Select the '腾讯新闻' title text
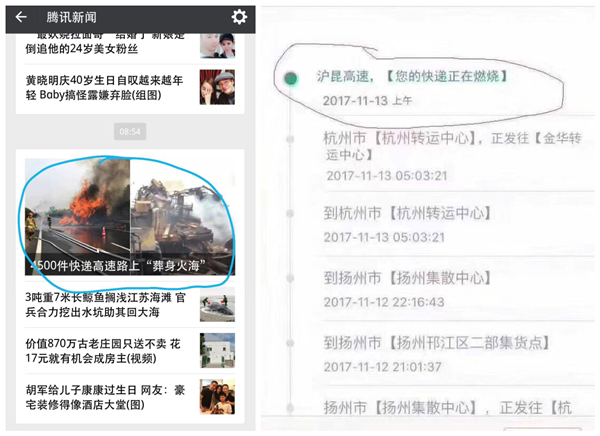 [x=72, y=17]
